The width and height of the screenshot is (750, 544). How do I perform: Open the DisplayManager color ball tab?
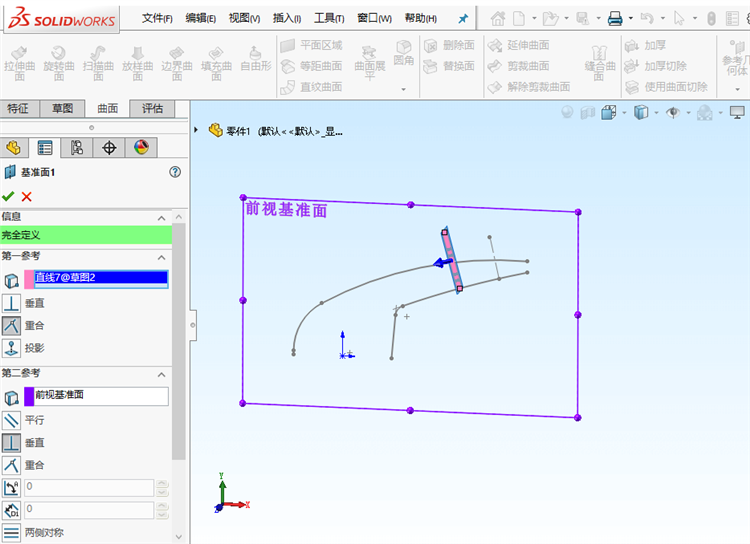(141, 148)
